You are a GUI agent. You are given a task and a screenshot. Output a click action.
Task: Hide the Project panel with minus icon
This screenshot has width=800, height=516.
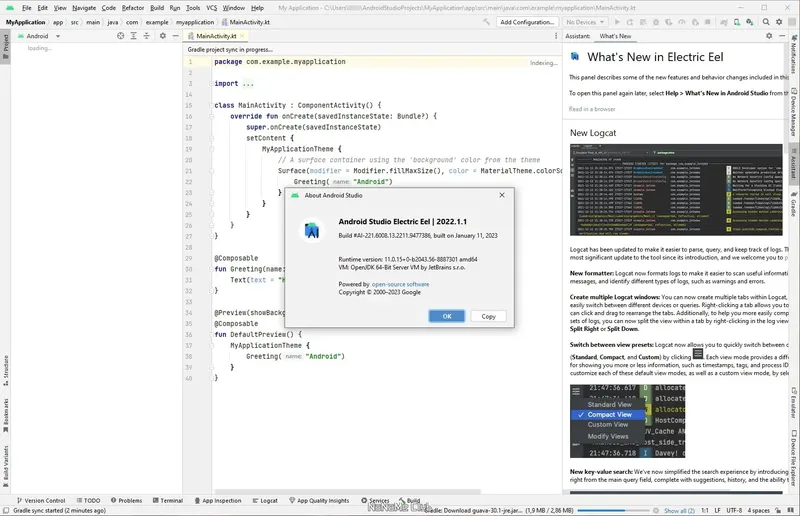coord(176,36)
